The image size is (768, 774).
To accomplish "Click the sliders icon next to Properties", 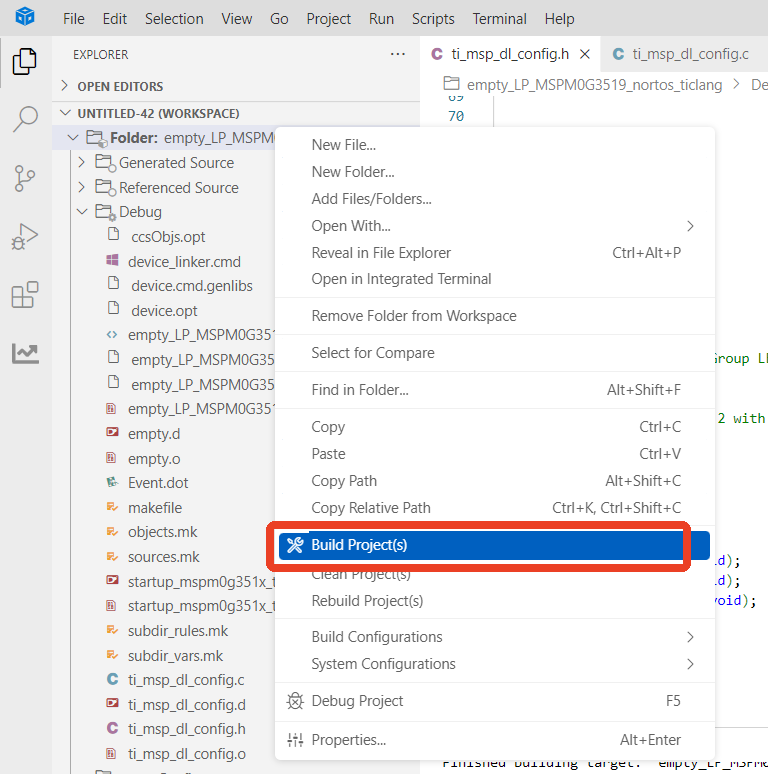I will [x=295, y=739].
